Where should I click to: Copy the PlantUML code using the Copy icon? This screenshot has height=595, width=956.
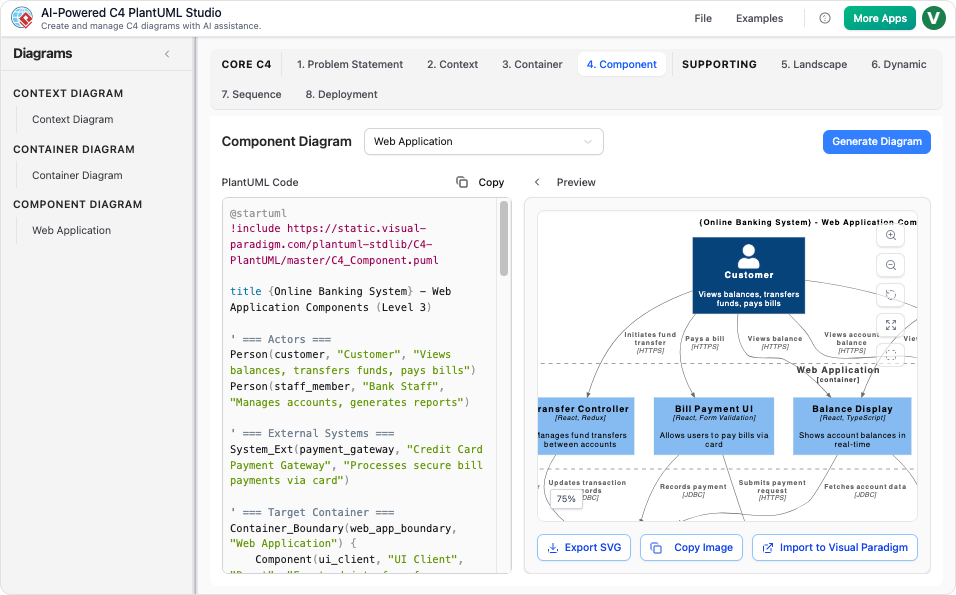[462, 182]
